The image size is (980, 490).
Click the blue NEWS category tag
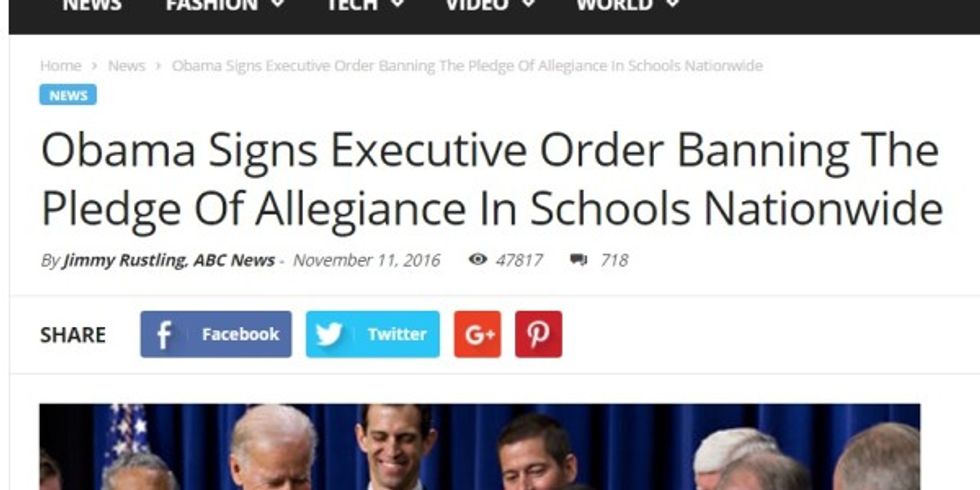68,95
